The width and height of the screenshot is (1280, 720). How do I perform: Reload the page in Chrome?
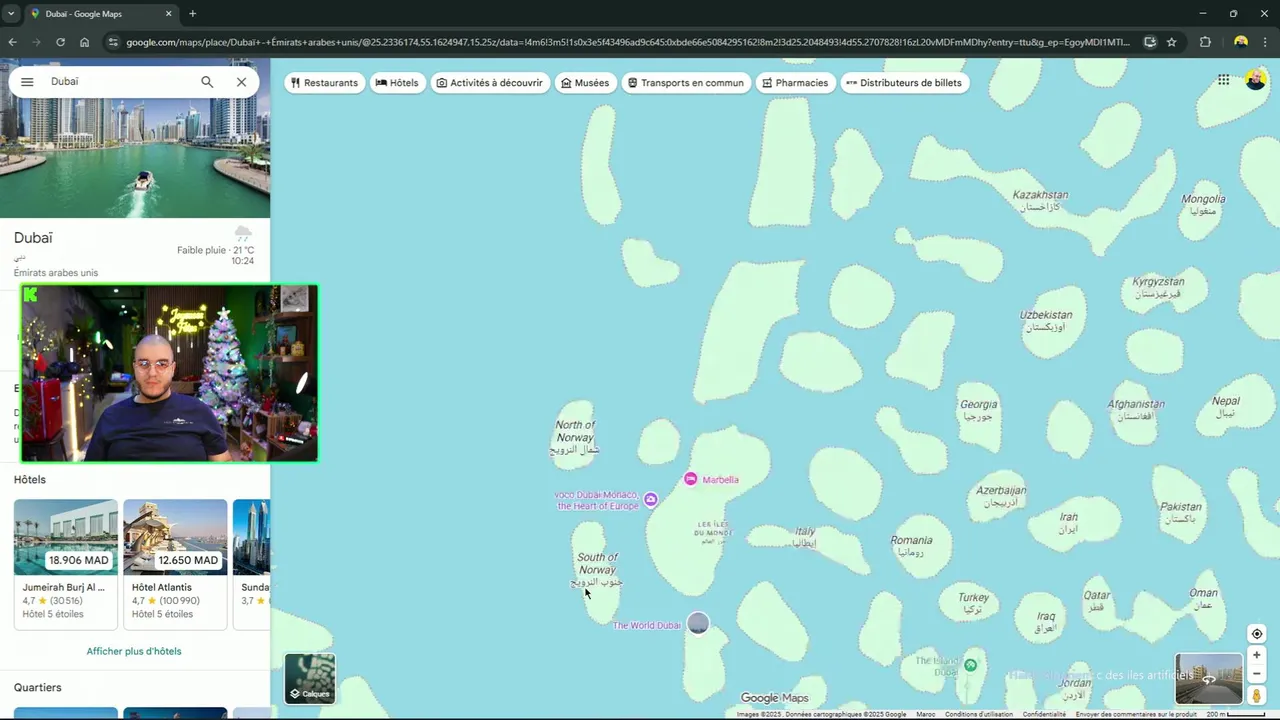click(60, 42)
